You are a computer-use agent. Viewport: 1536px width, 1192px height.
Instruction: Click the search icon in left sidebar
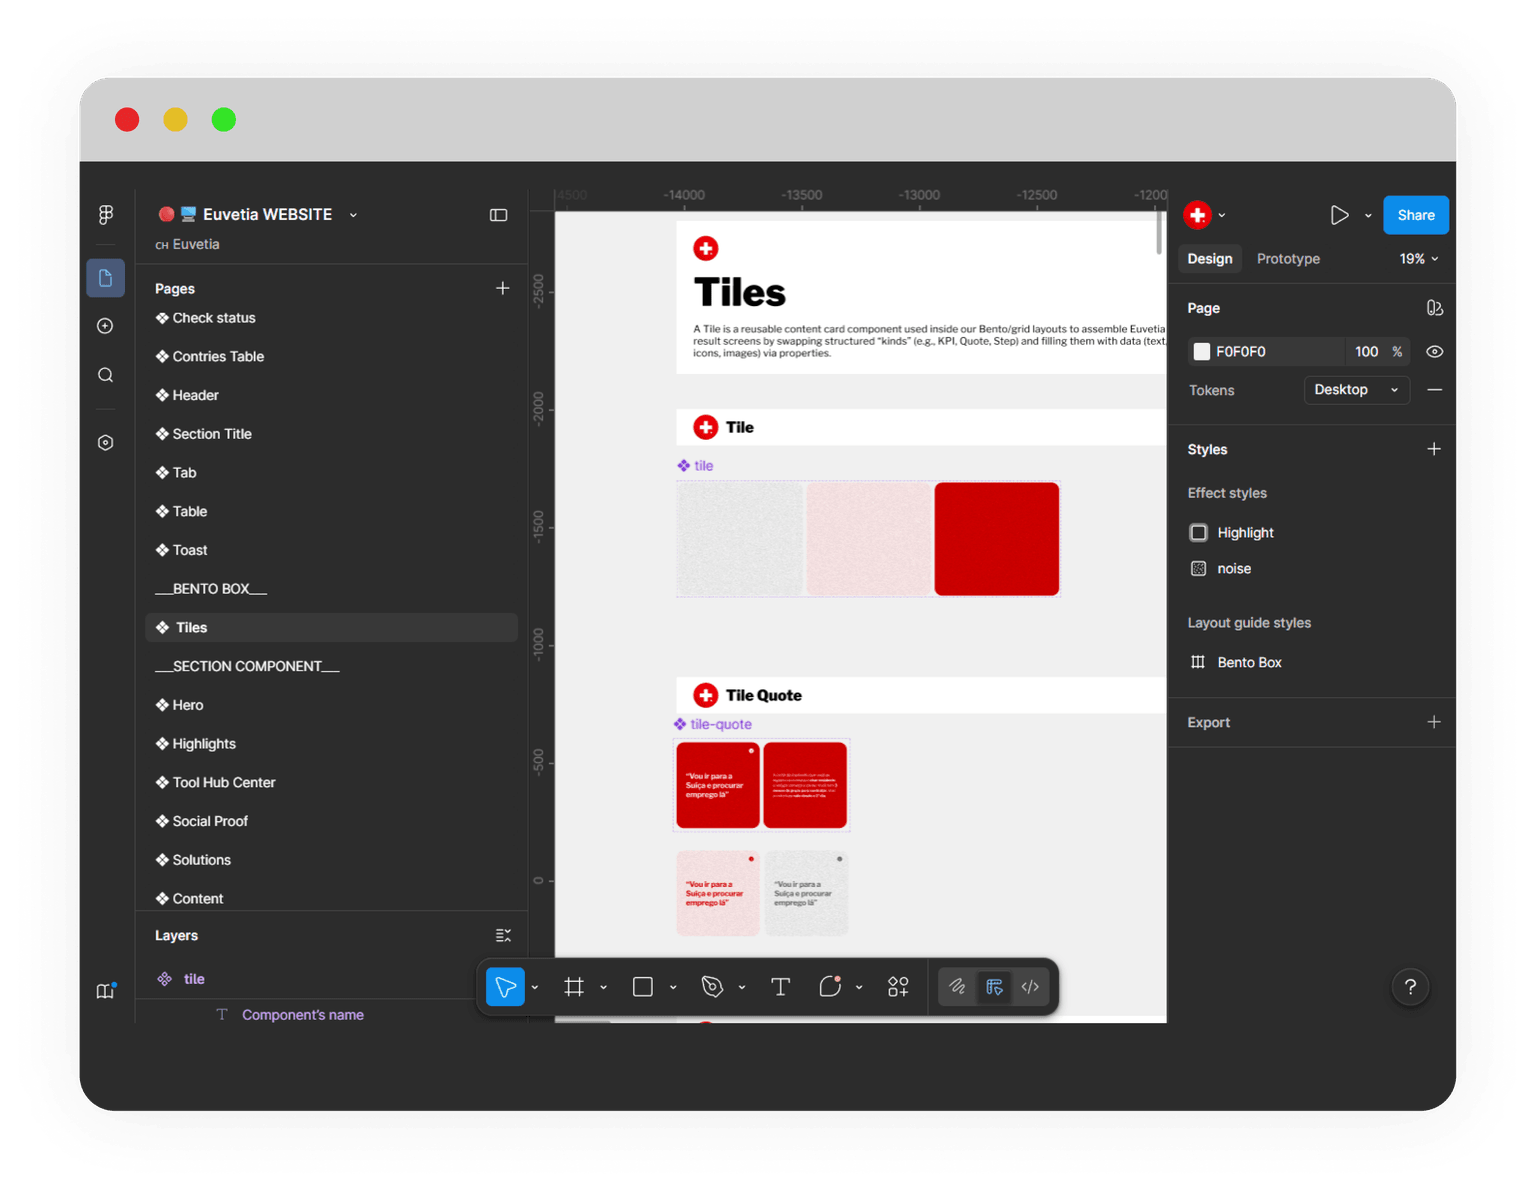pos(106,375)
